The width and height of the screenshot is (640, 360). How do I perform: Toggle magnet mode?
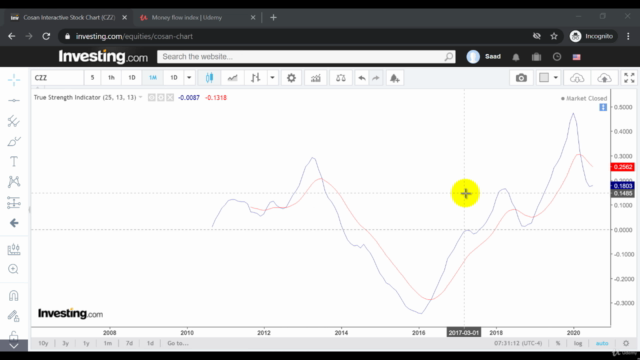[14, 296]
